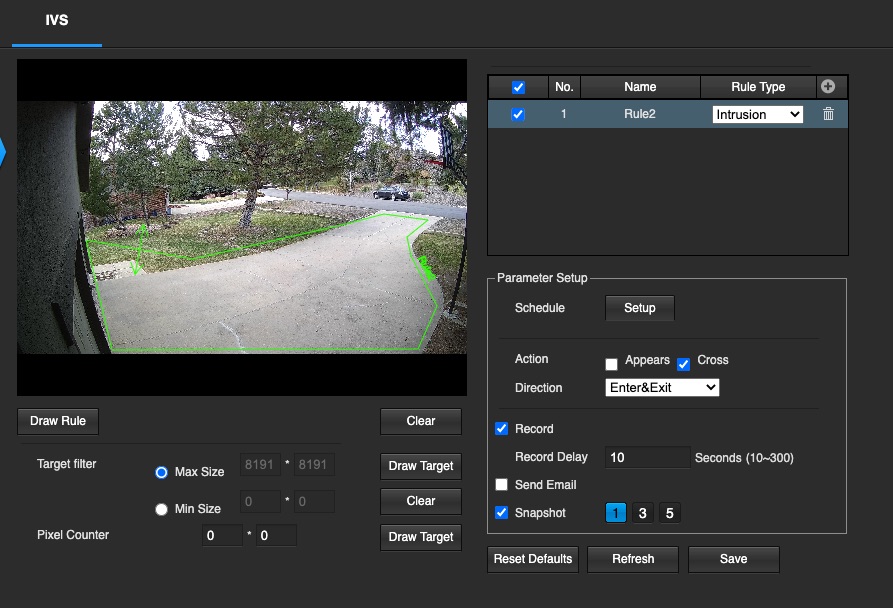Add a new rule with the plus icon
The width and height of the screenshot is (893, 608).
pos(828,87)
